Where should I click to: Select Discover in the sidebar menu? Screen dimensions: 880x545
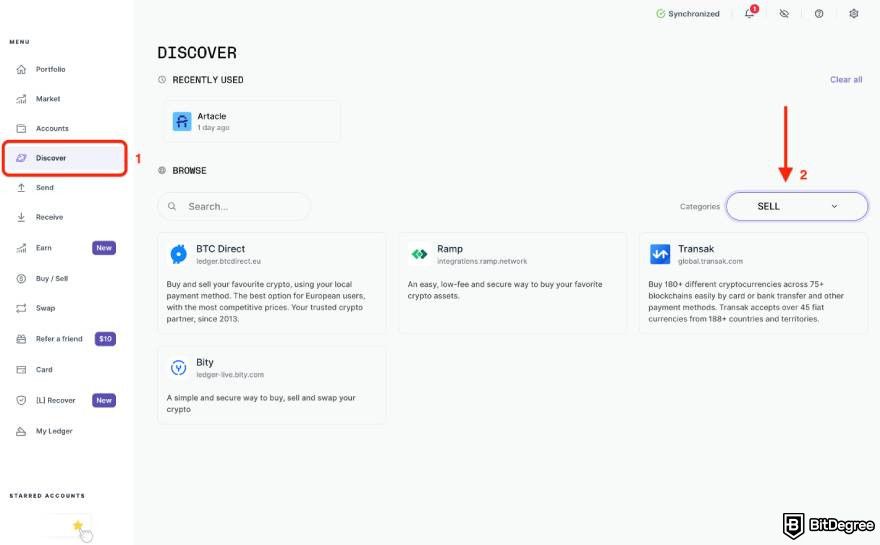[x=65, y=158]
